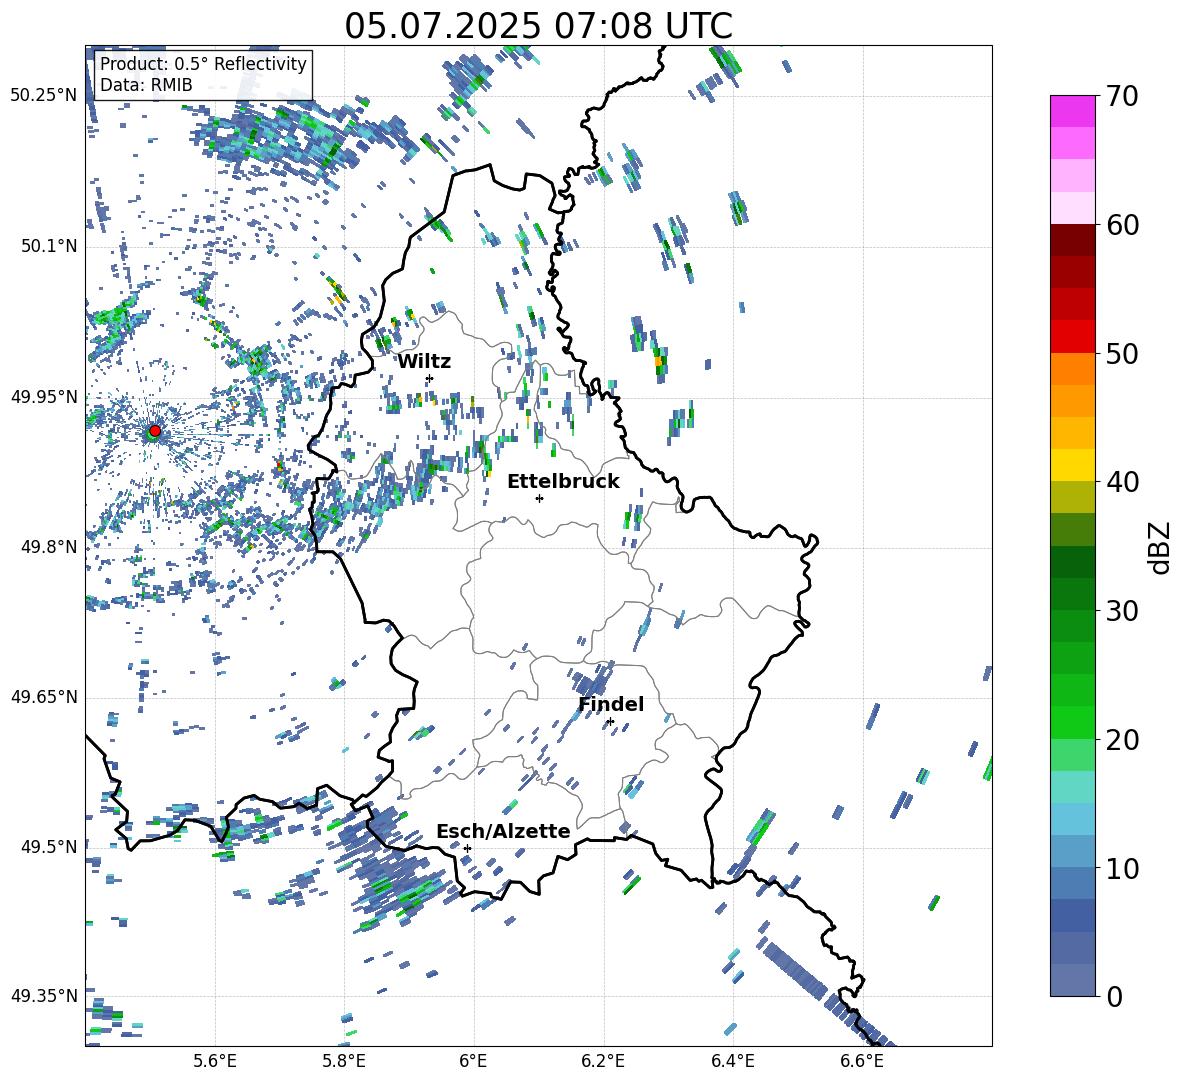
Task: Click the 5.8°E longitude label
Action: tap(344, 1061)
